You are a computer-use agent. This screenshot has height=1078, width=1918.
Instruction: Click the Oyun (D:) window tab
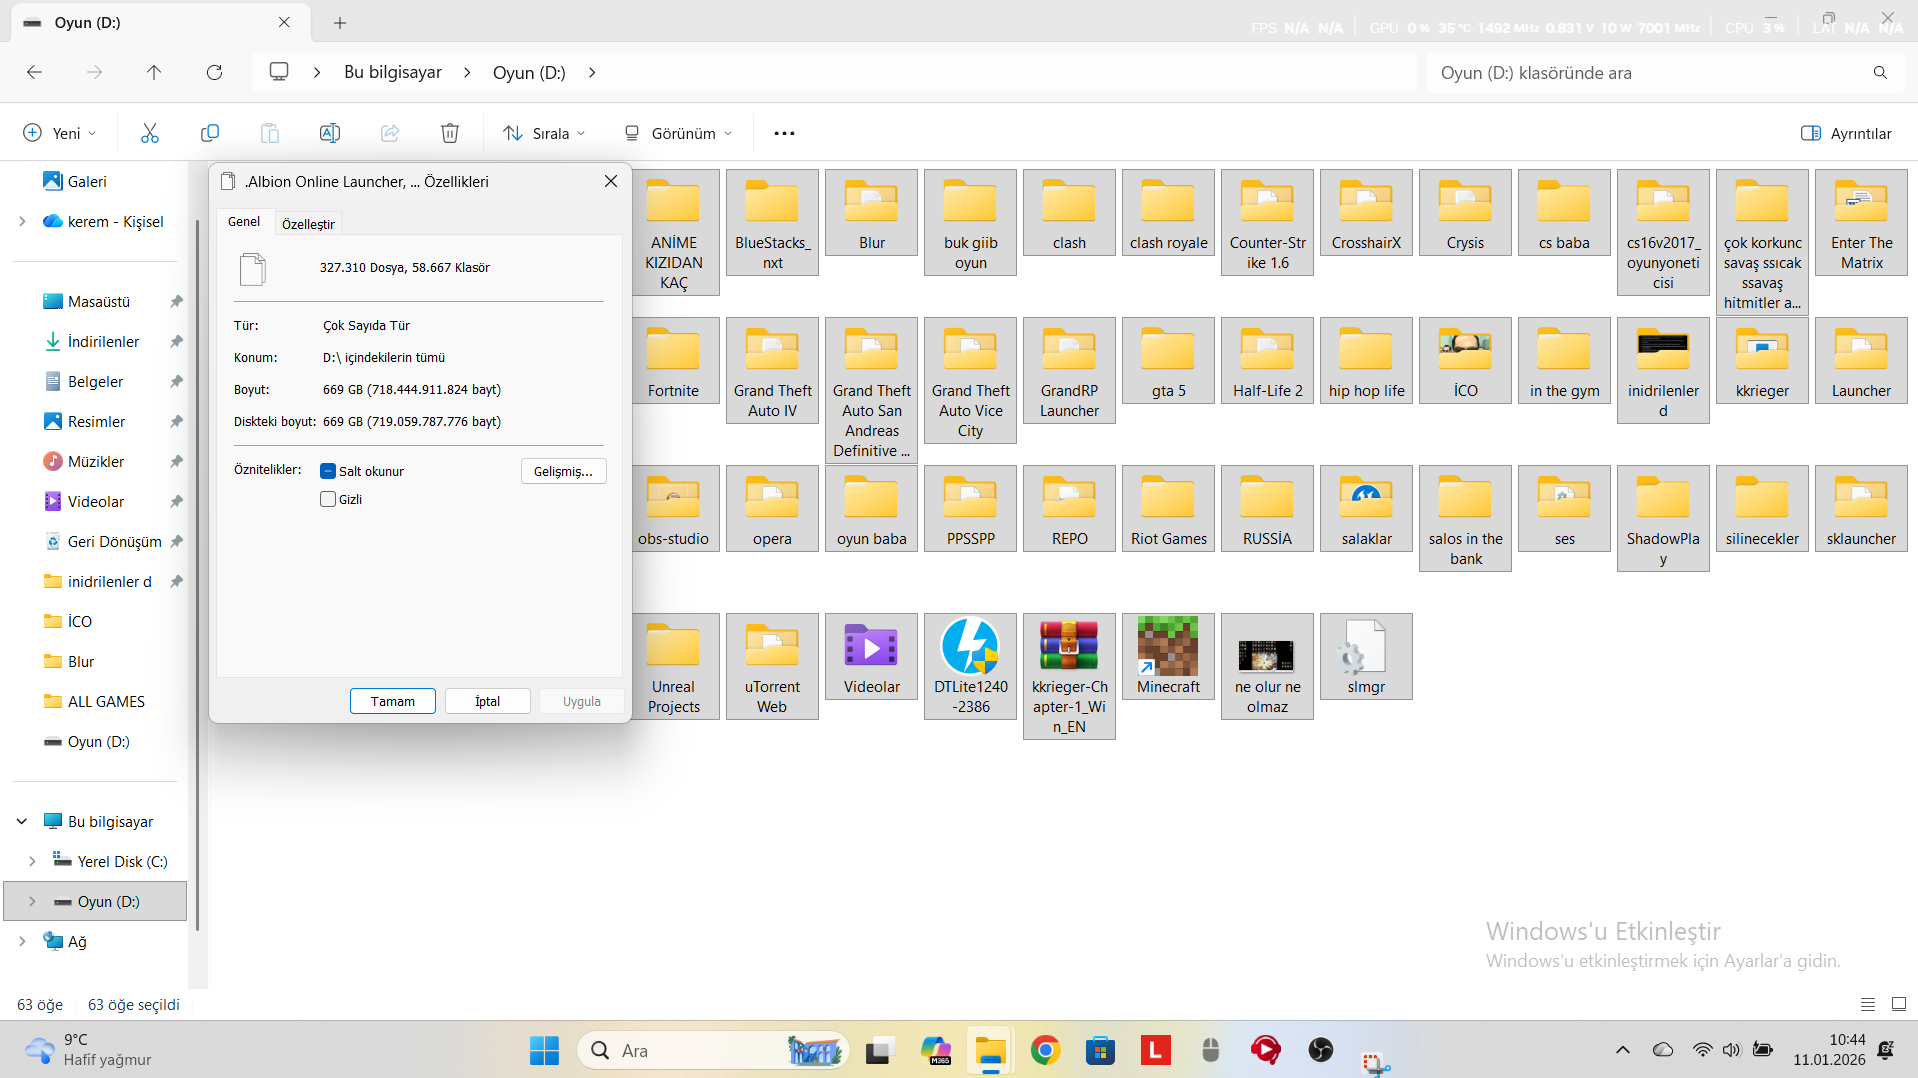click(x=160, y=22)
